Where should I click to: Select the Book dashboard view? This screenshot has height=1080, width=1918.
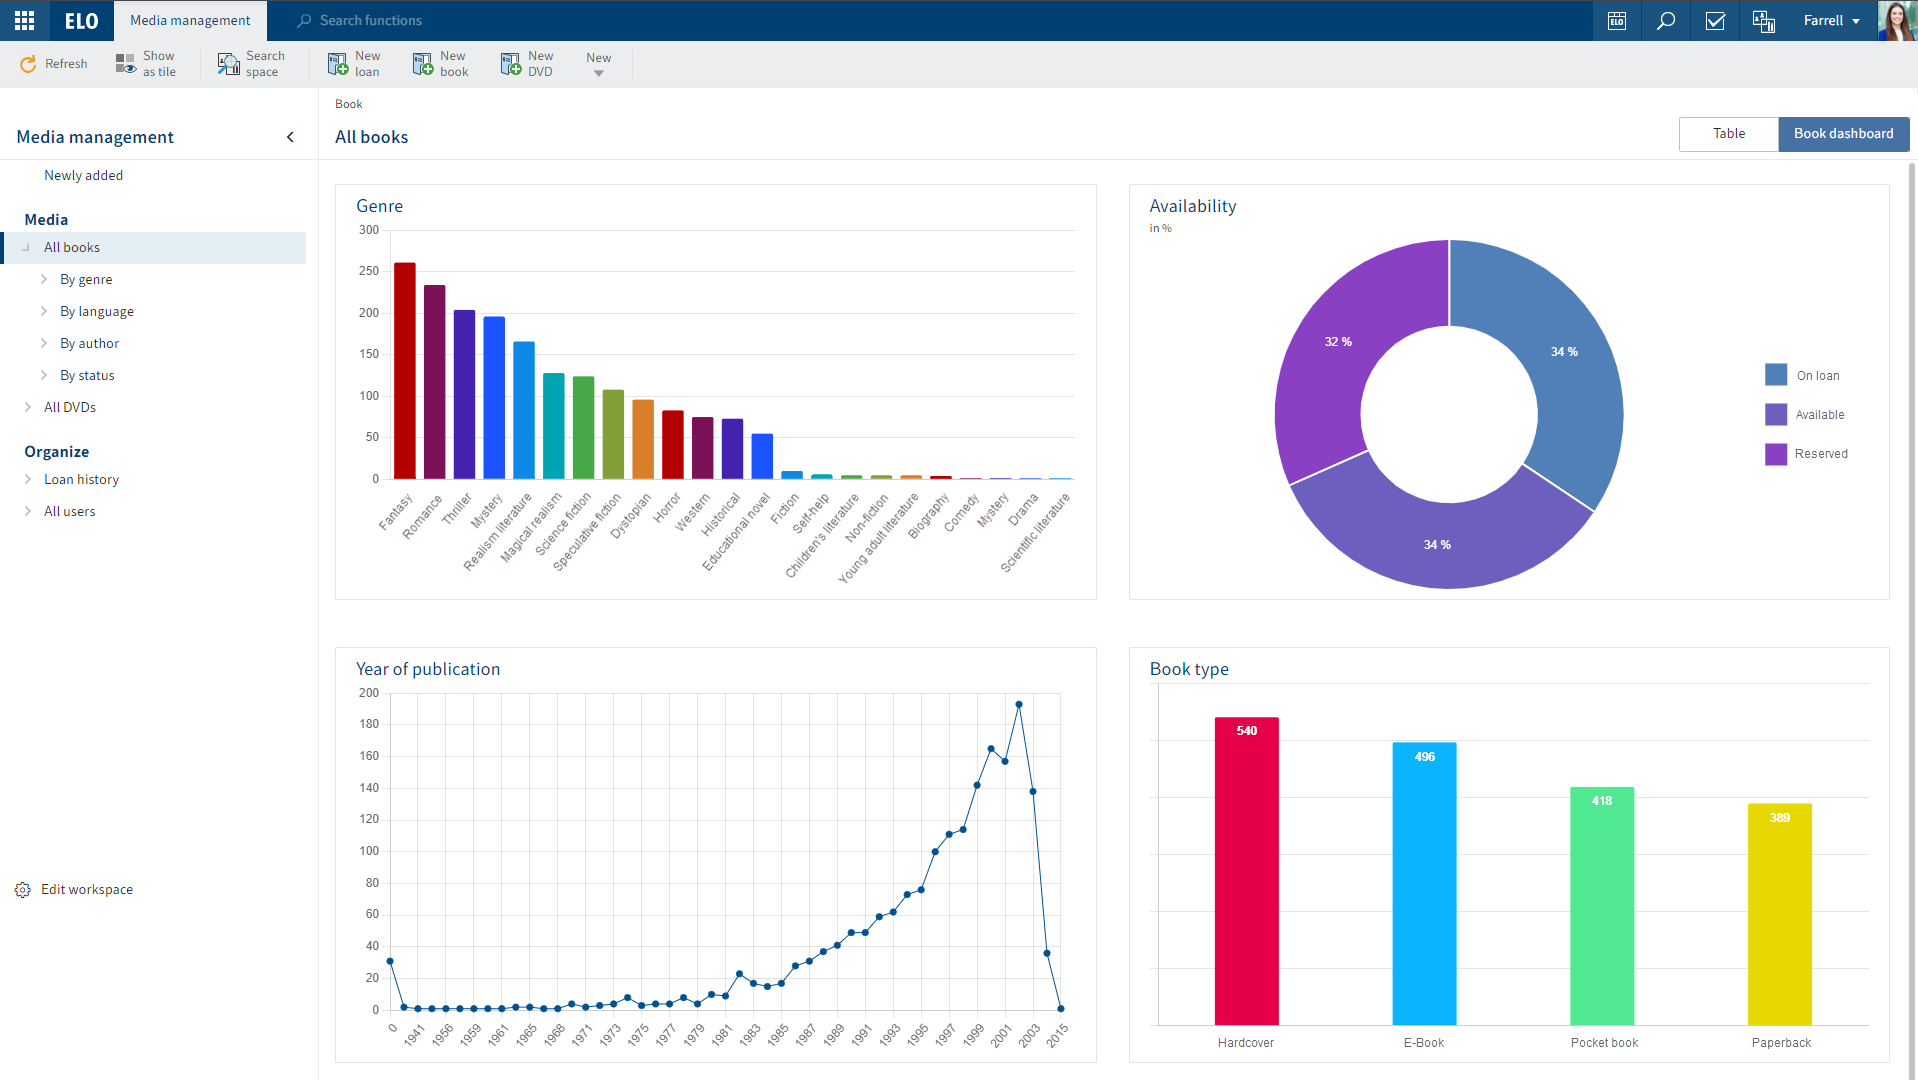(x=1843, y=133)
